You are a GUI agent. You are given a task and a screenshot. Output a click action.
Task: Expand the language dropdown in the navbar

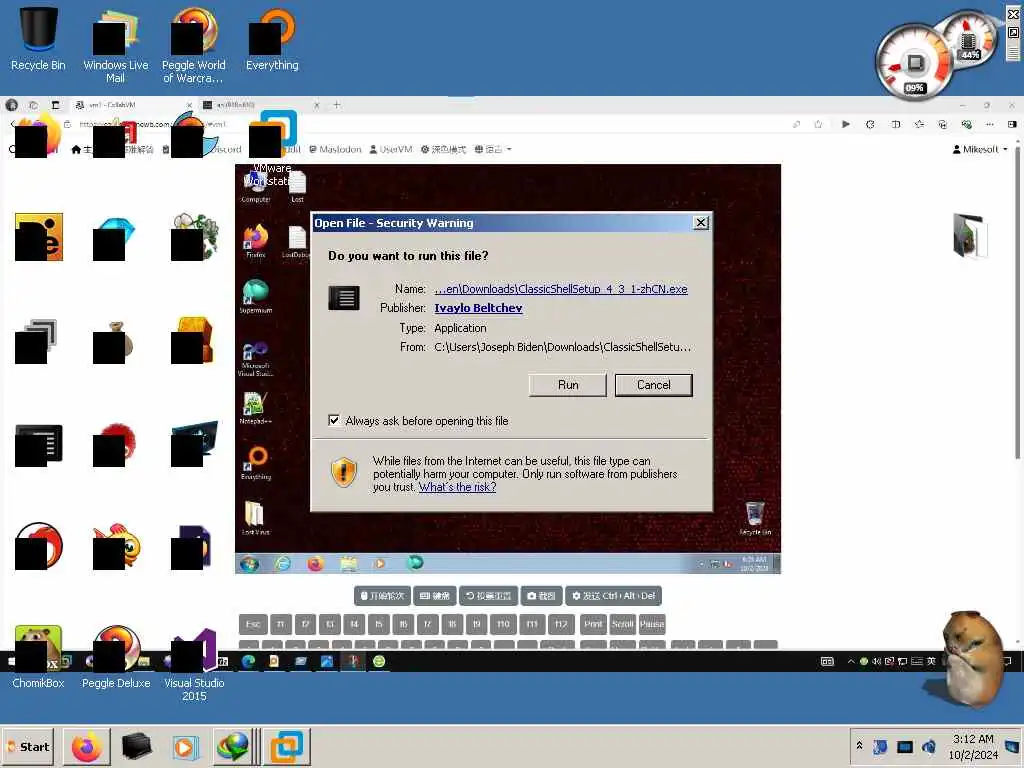[492, 149]
